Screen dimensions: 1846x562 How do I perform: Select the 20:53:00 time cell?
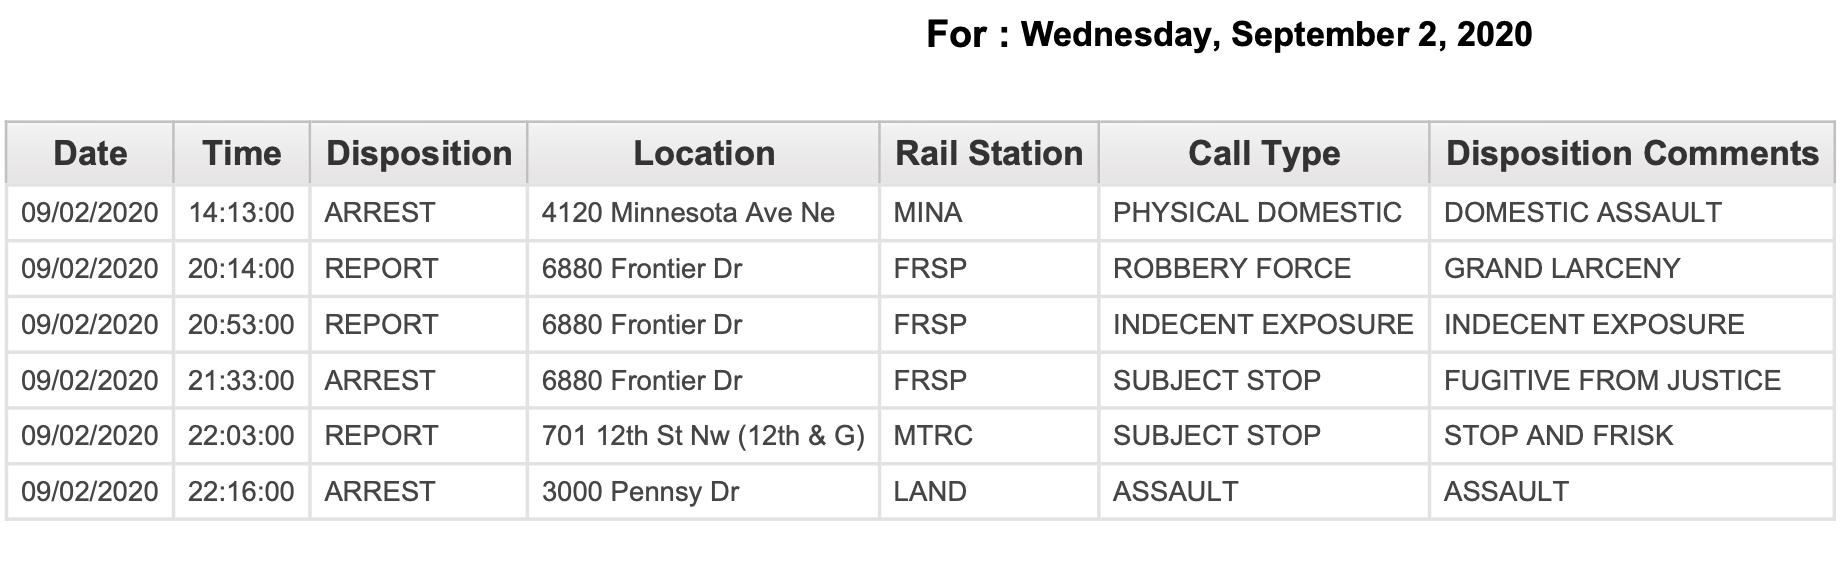coord(242,325)
